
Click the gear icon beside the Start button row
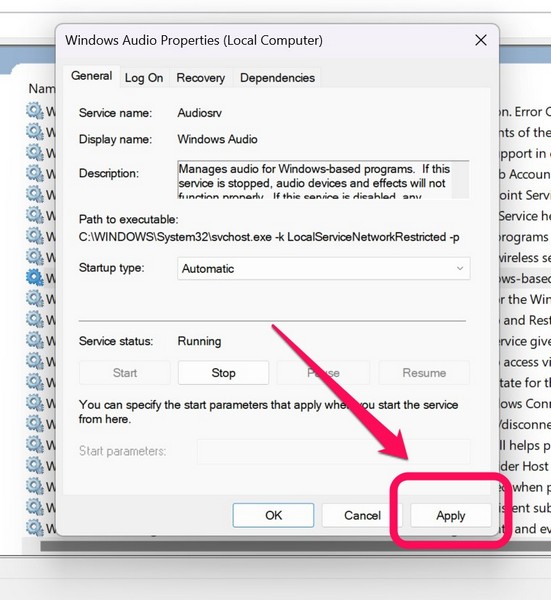[x=35, y=381]
